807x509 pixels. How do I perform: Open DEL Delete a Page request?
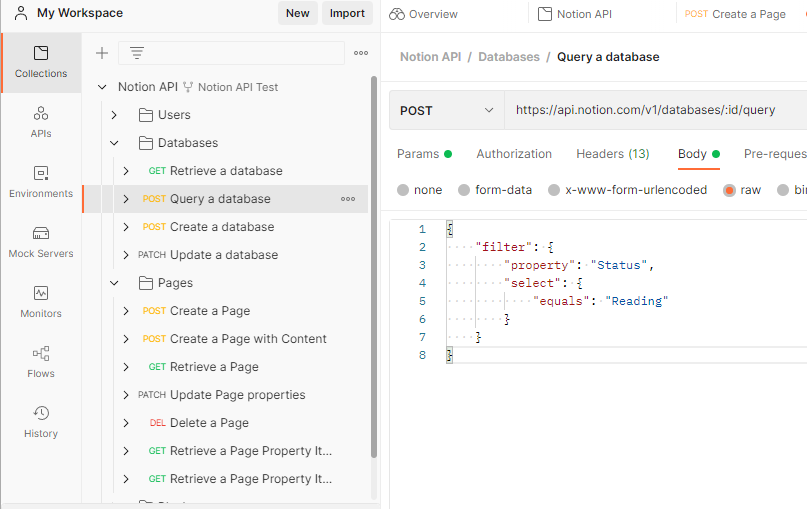[x=199, y=423]
